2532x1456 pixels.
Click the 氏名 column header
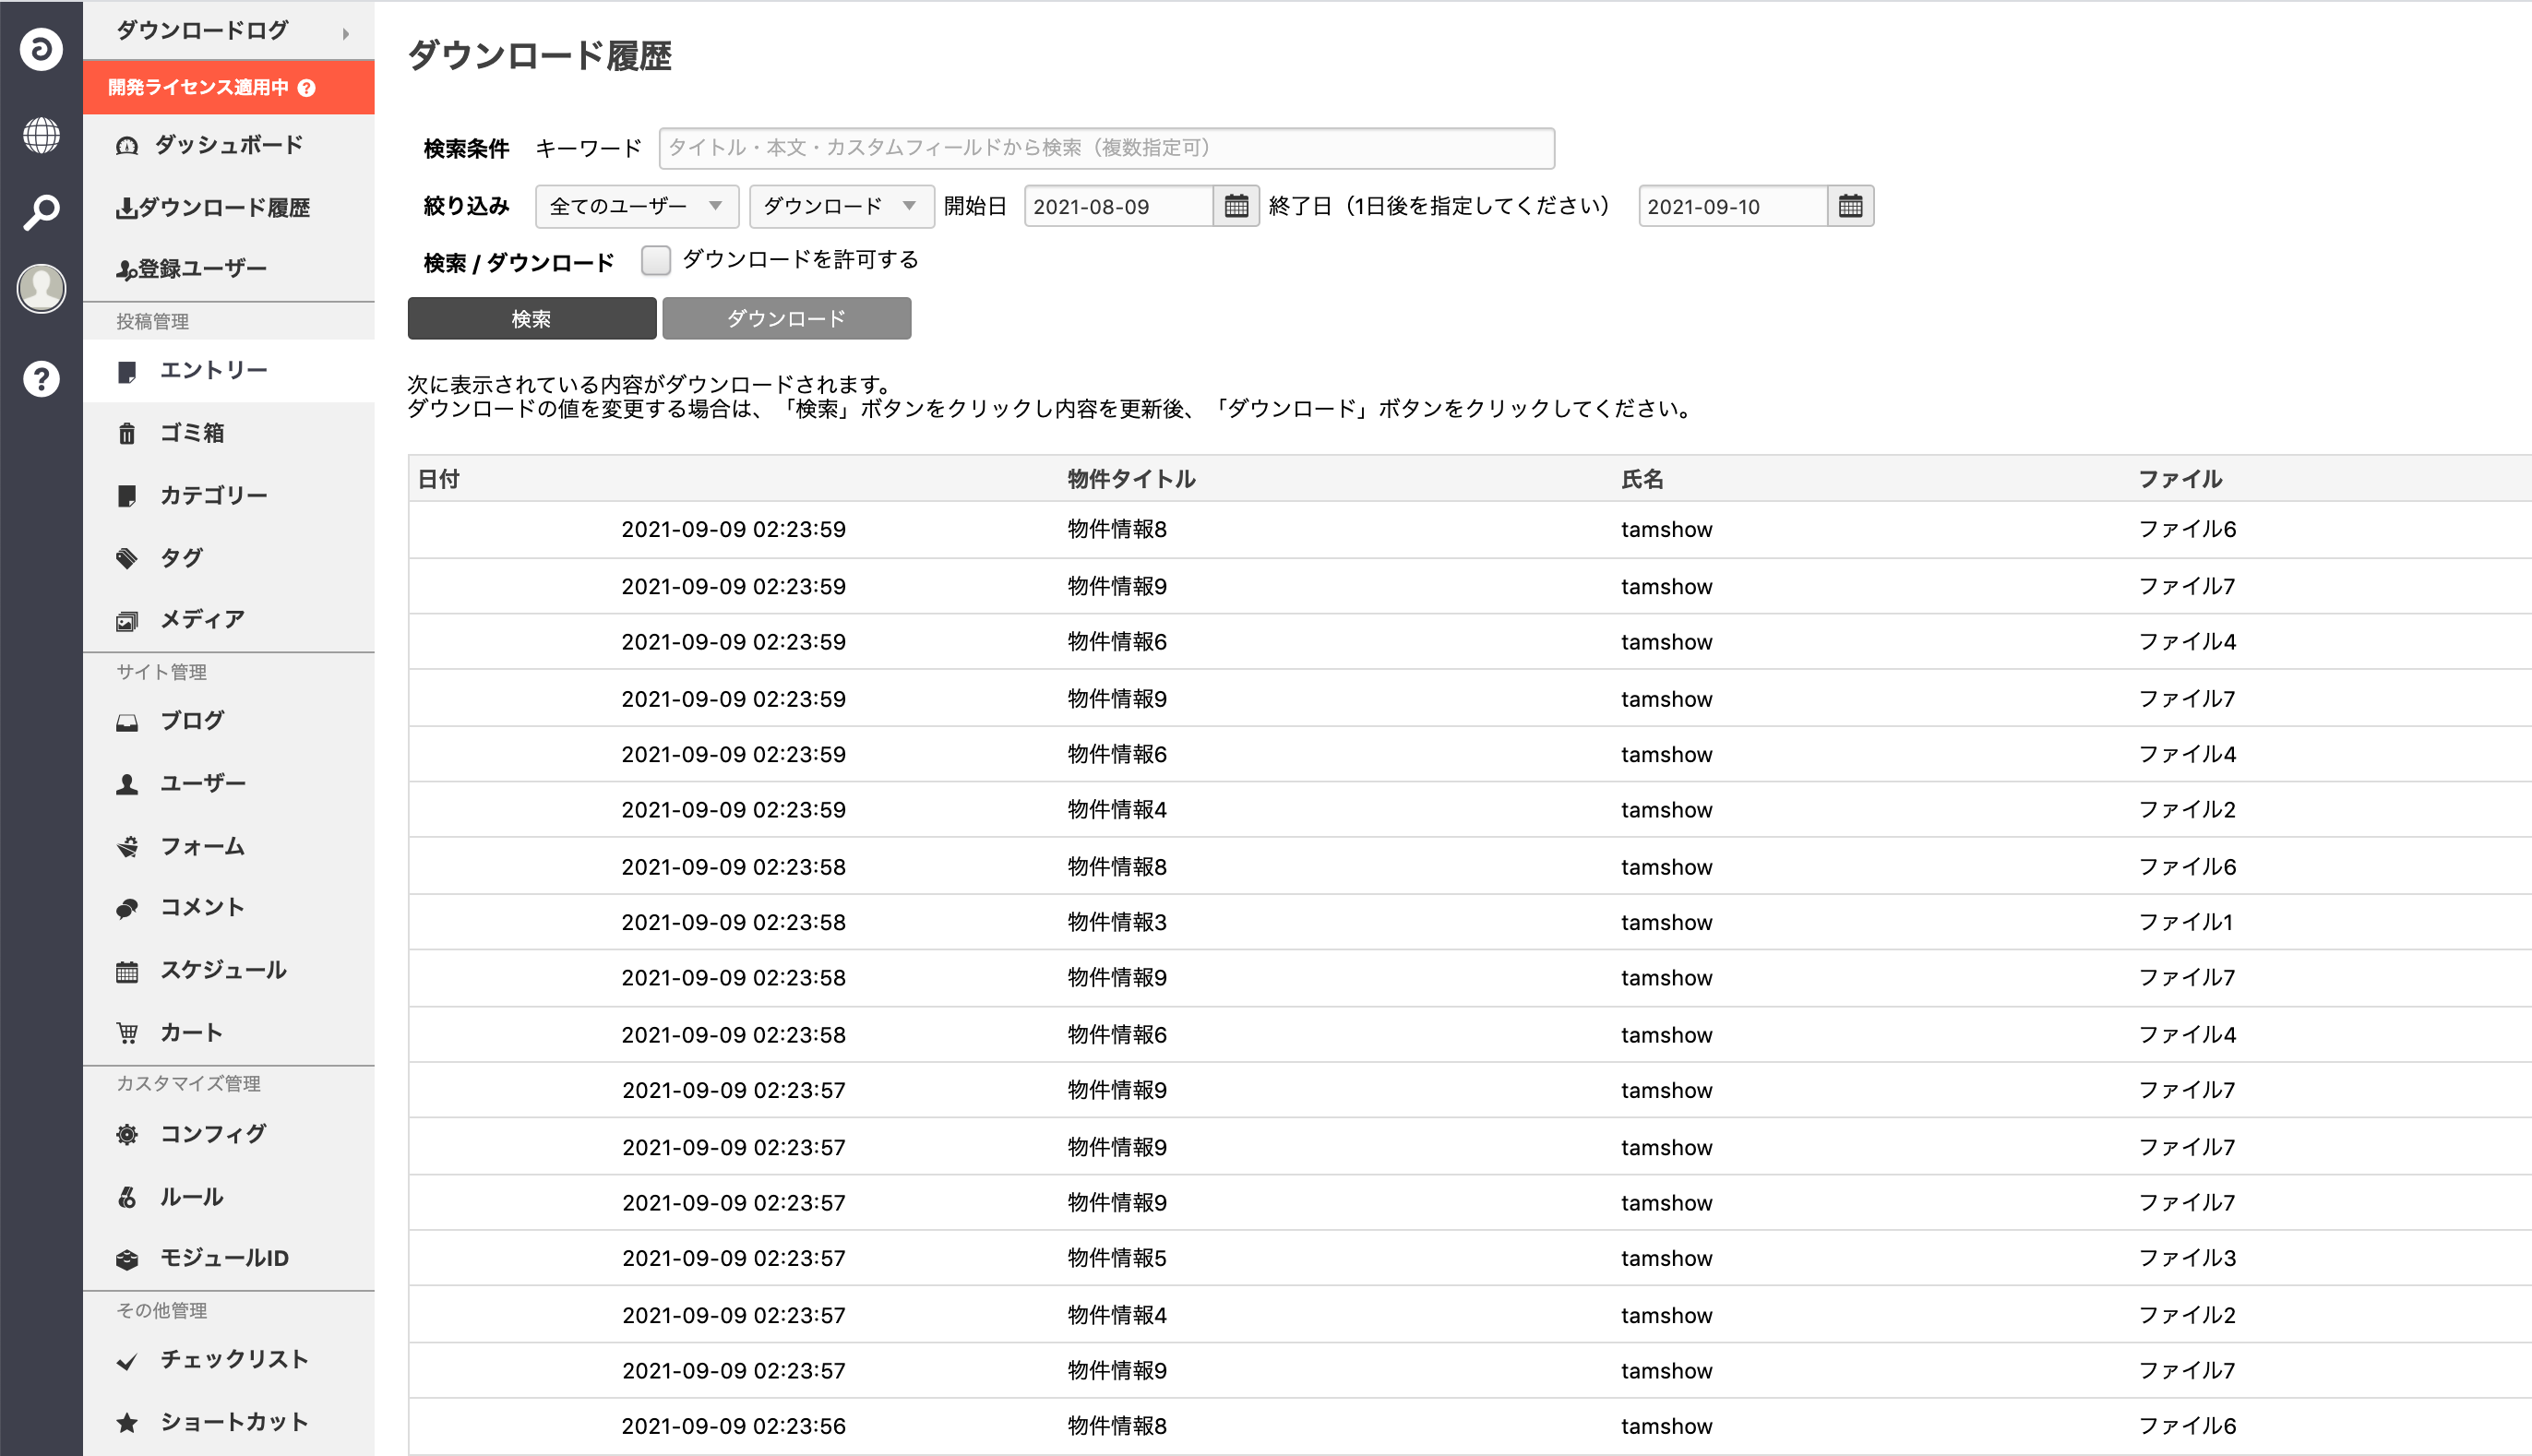click(x=1642, y=479)
